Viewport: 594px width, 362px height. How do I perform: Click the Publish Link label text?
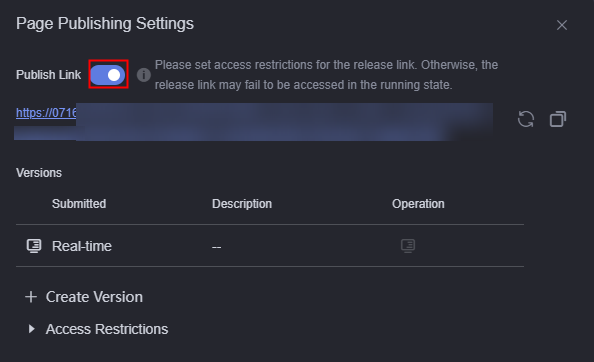pos(48,75)
